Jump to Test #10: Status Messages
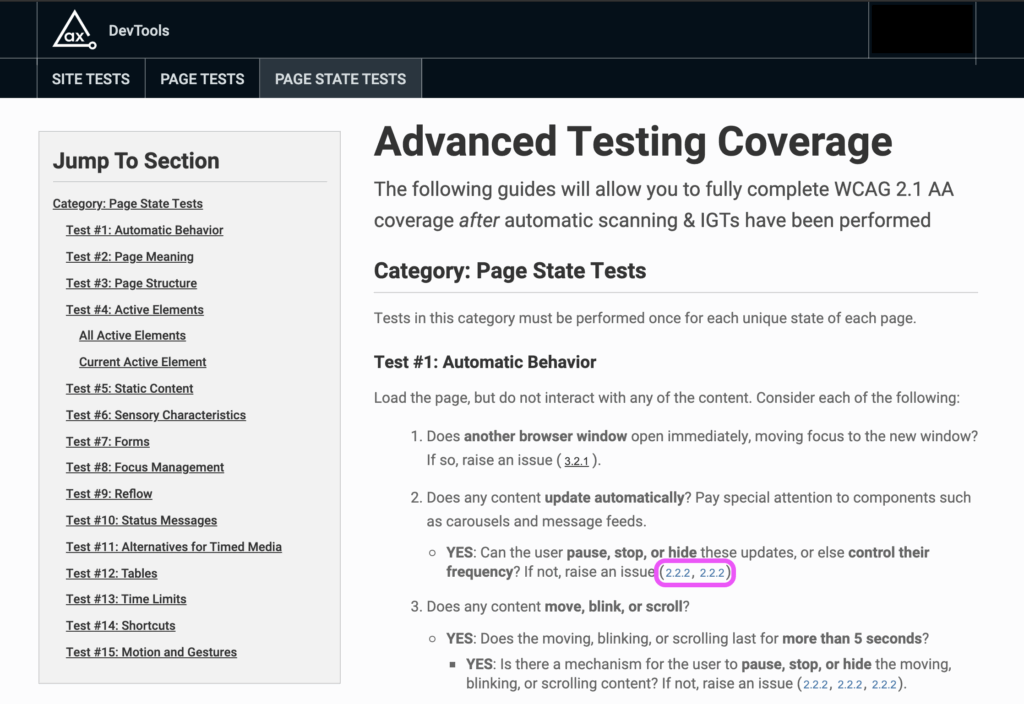1024x704 pixels. tap(141, 520)
